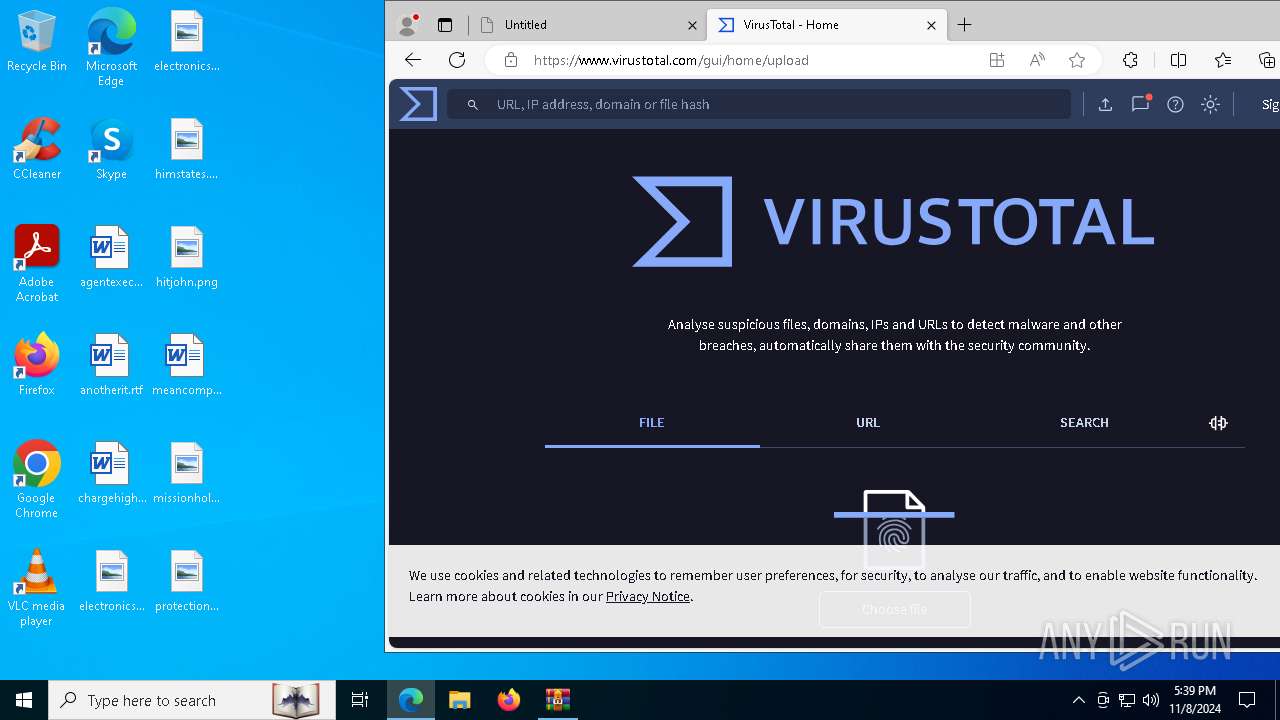The height and width of the screenshot is (720, 1280).
Task: Click the monitor icon beside SEARCH tab
Action: click(x=1218, y=423)
